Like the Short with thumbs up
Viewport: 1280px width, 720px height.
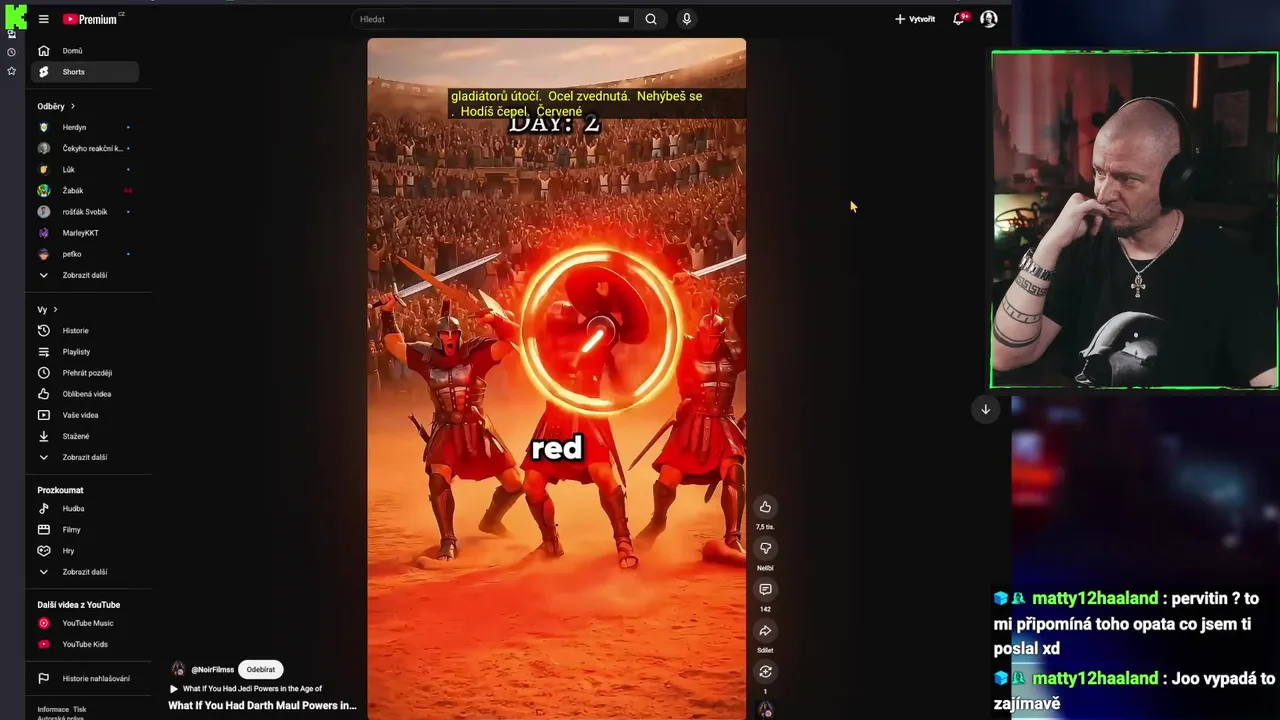[765, 507]
